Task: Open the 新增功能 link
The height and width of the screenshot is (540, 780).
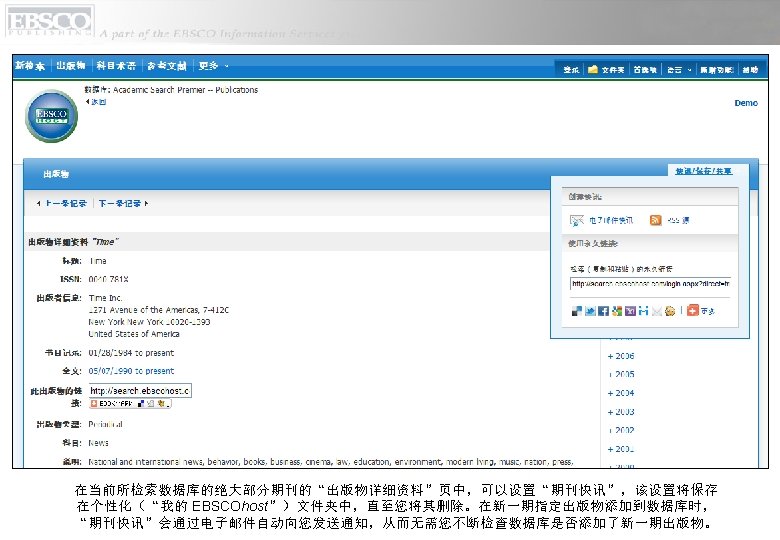Action: pos(716,70)
